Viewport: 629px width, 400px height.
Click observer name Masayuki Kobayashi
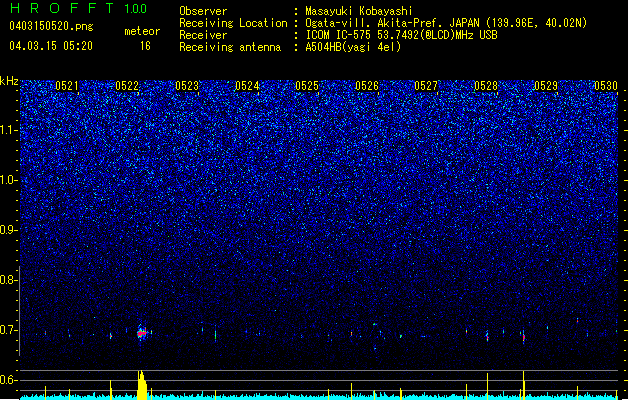point(359,11)
